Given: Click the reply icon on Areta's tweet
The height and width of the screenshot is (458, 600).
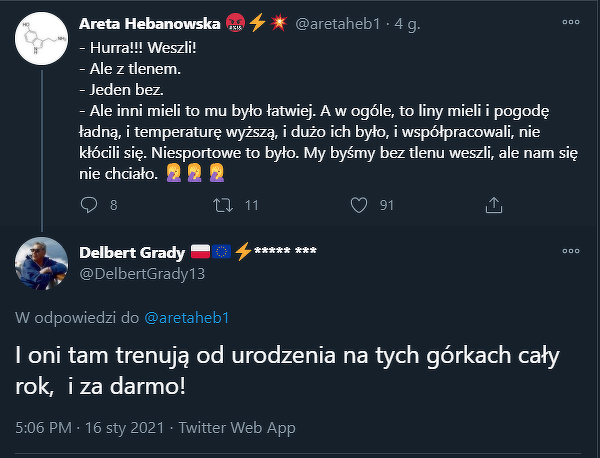Looking at the screenshot, I should (87, 205).
